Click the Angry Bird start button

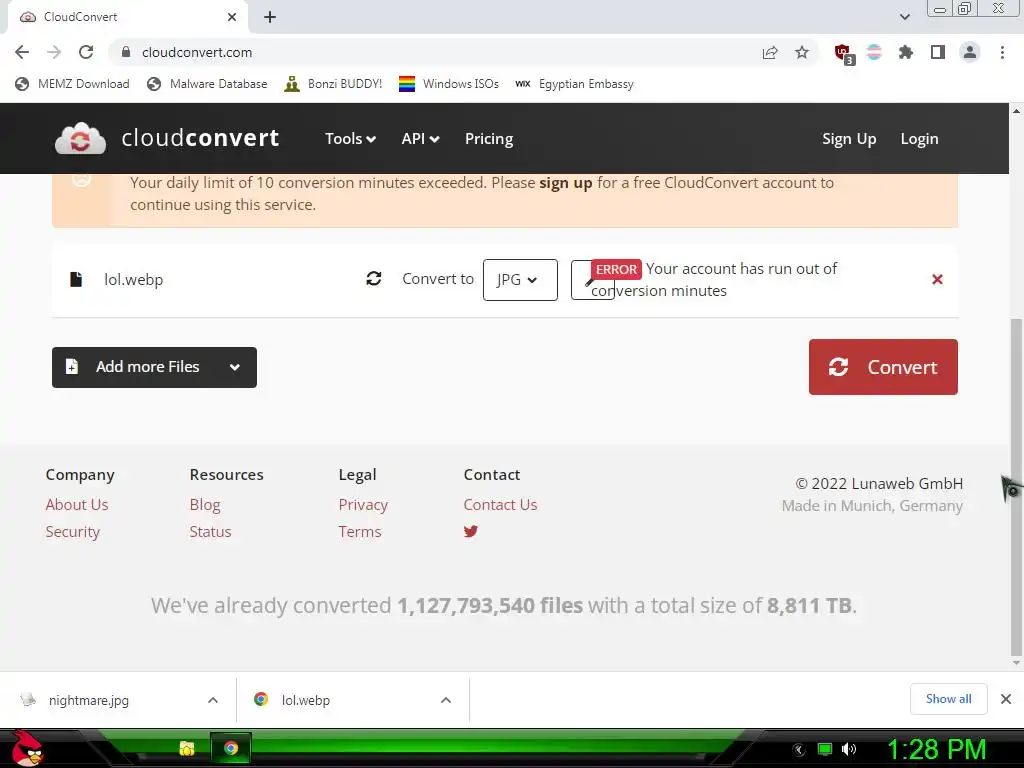point(27,748)
